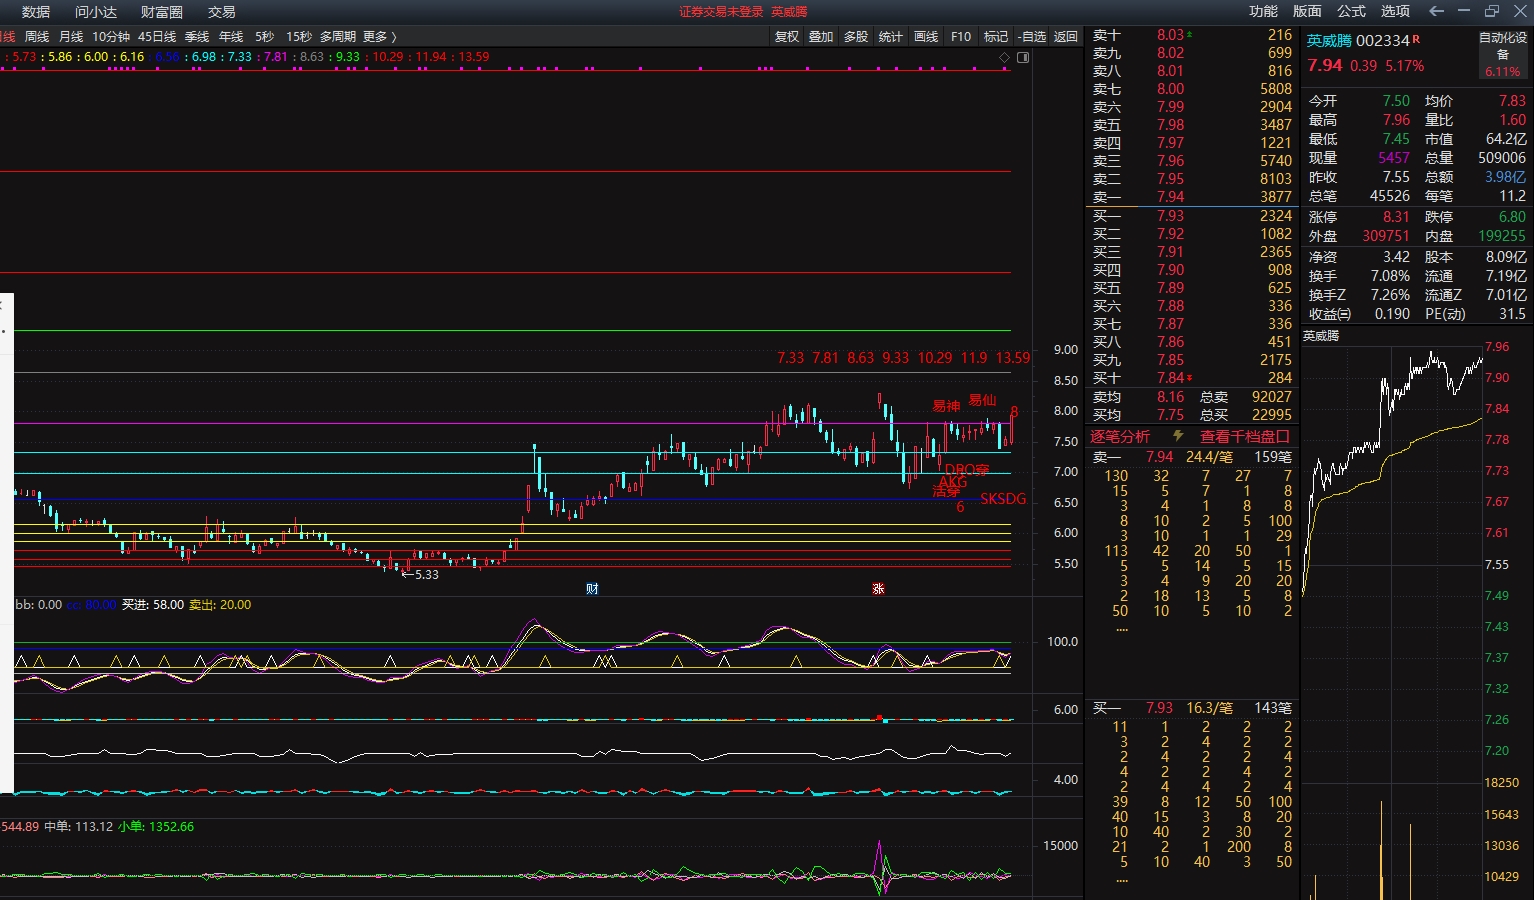Click the restore window icon in title bar
Screen dimensions: 1534x900
tap(1492, 11)
